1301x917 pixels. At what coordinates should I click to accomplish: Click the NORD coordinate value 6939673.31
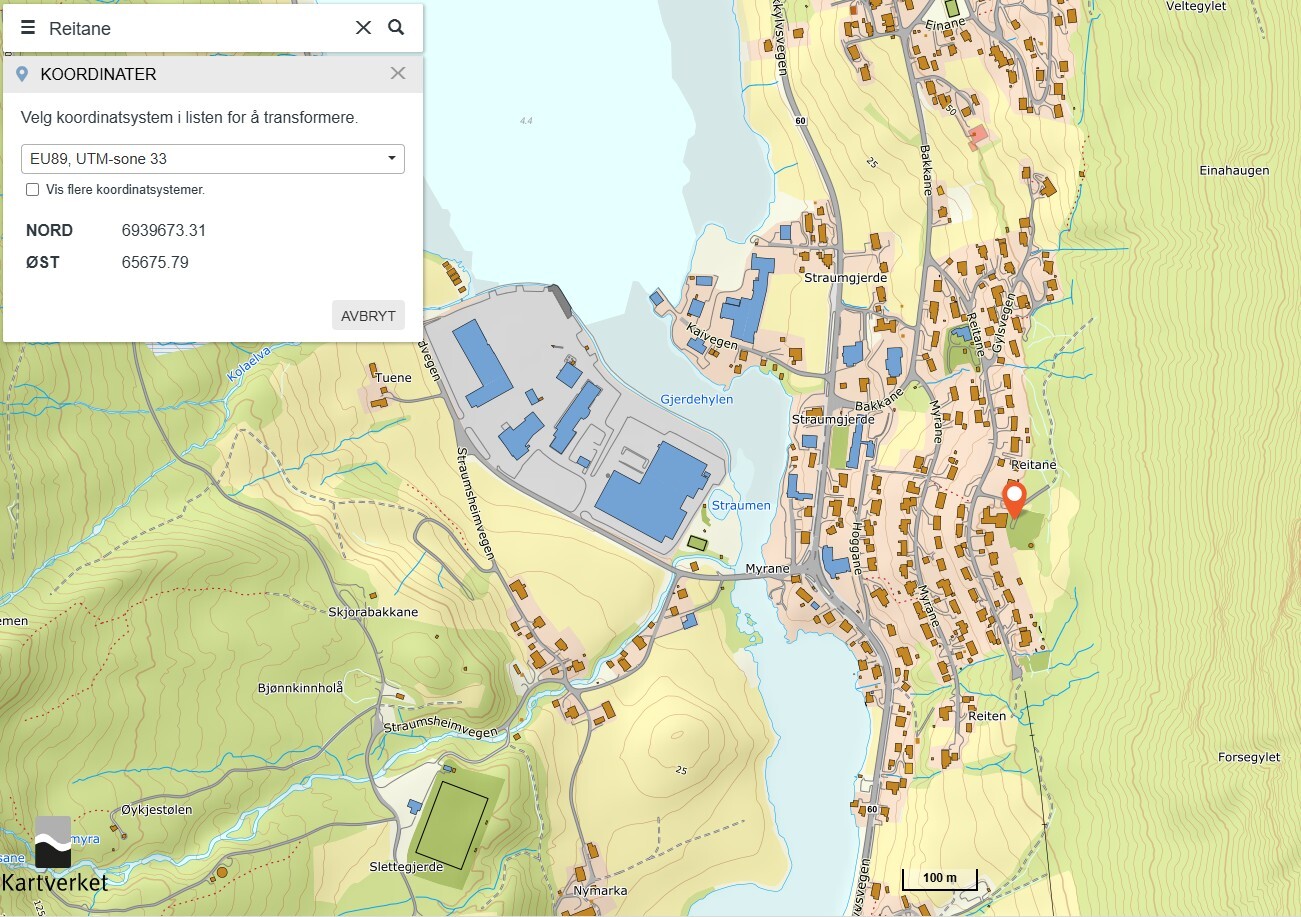click(x=164, y=230)
